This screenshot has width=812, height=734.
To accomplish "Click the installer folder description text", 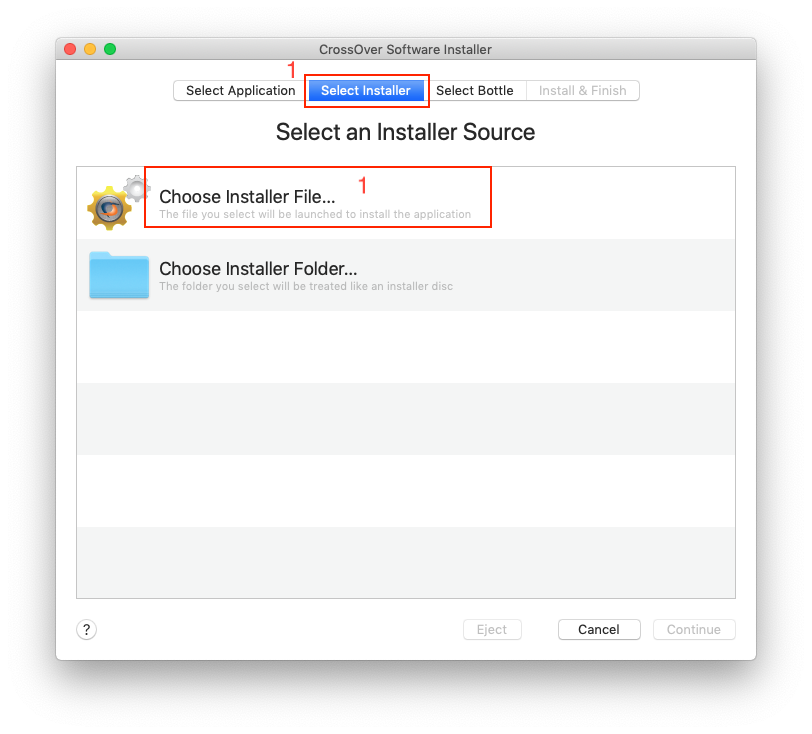I will [x=305, y=287].
